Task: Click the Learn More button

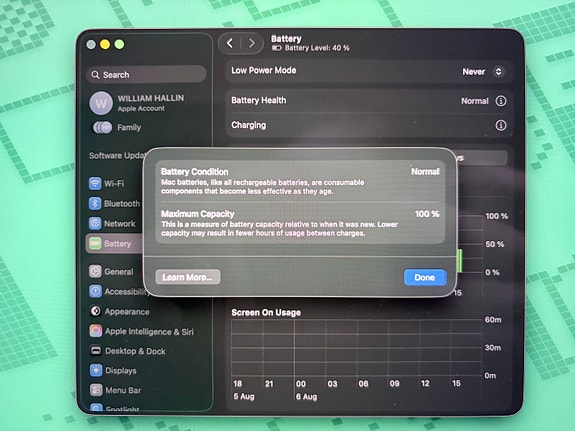Action: pyautogui.click(x=188, y=277)
